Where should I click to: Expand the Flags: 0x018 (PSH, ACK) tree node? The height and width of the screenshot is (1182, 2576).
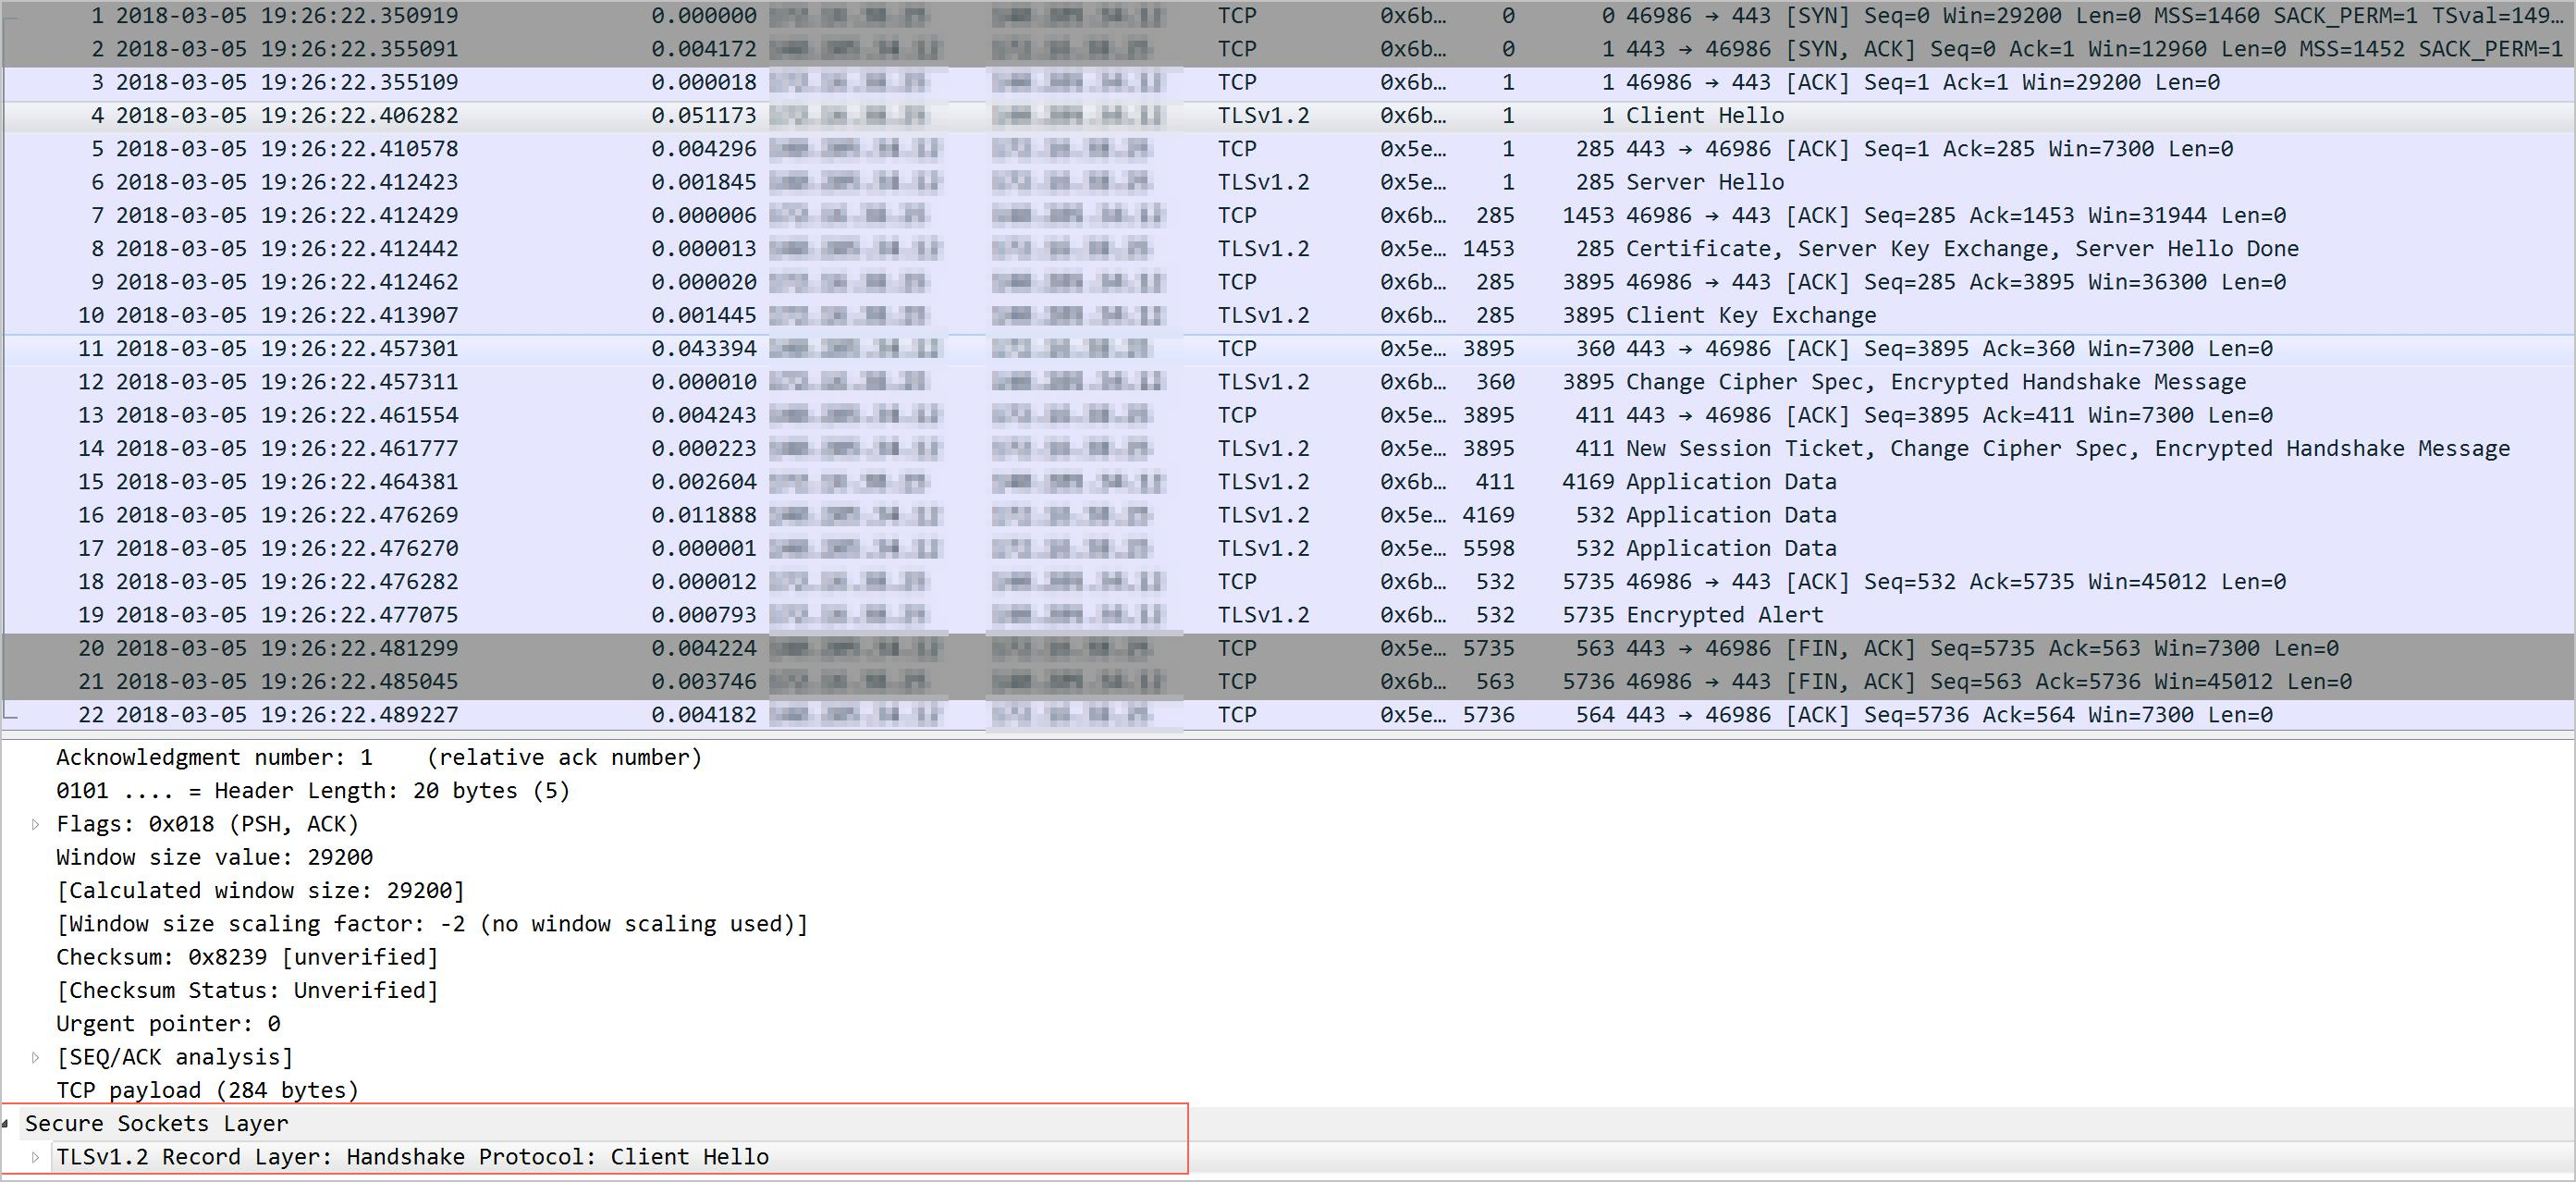click(35, 824)
